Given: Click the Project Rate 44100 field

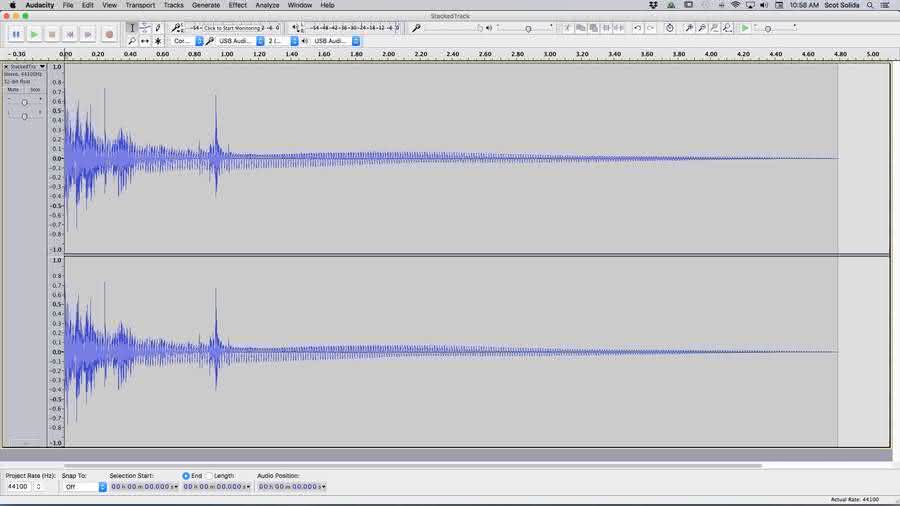Looking at the screenshot, I should pyautogui.click(x=18, y=486).
